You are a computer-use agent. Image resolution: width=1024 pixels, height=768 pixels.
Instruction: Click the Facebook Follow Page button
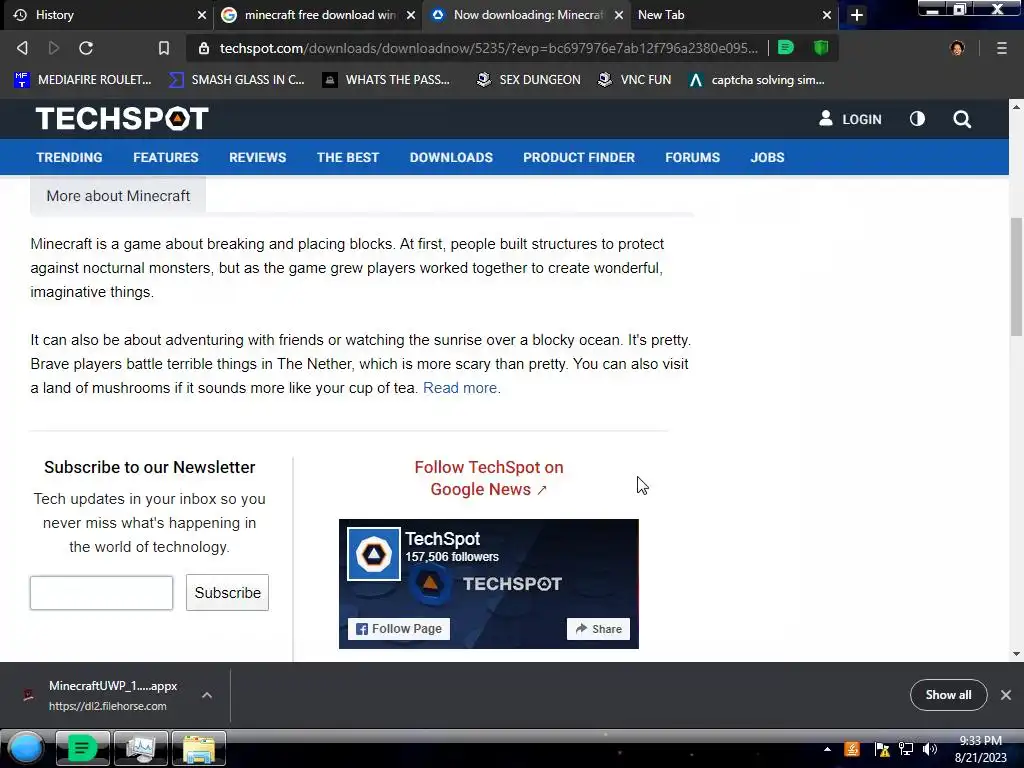pyautogui.click(x=399, y=629)
